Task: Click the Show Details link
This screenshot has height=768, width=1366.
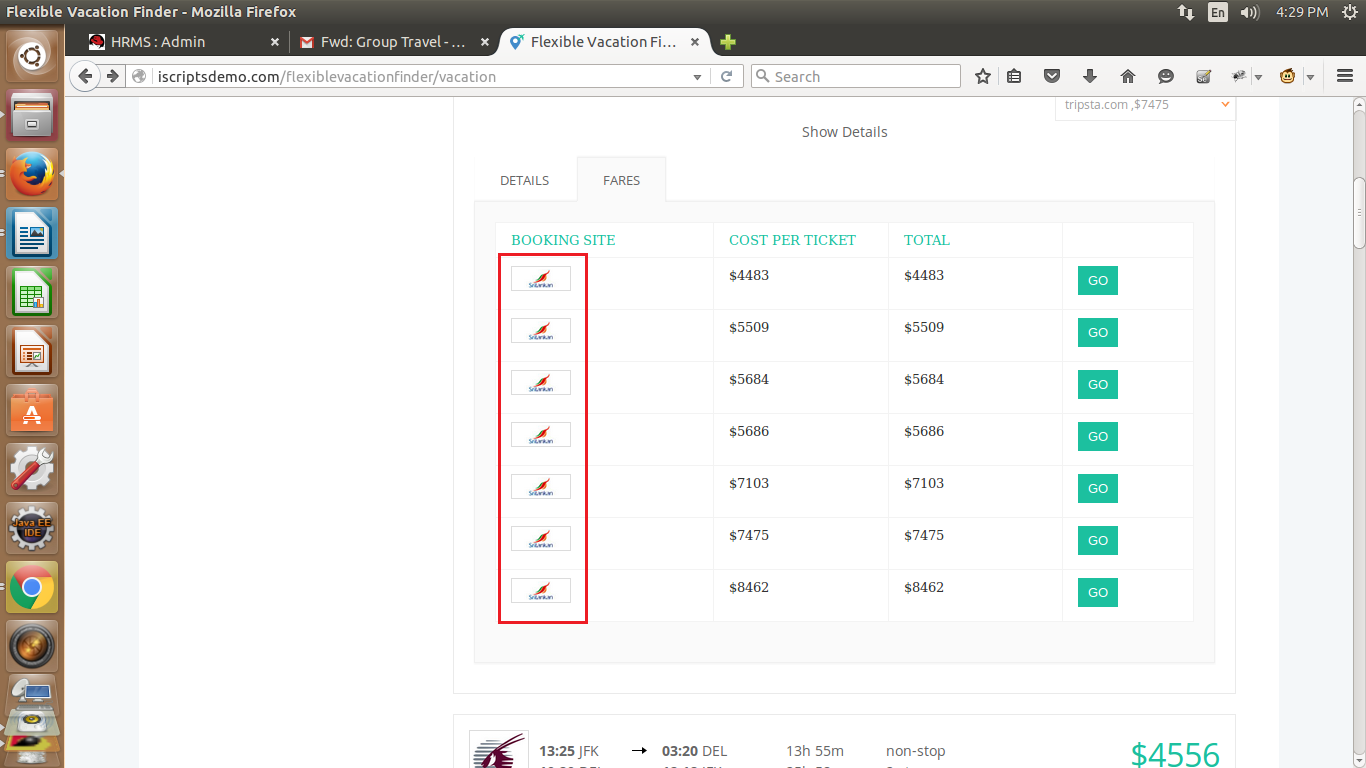Action: (844, 132)
